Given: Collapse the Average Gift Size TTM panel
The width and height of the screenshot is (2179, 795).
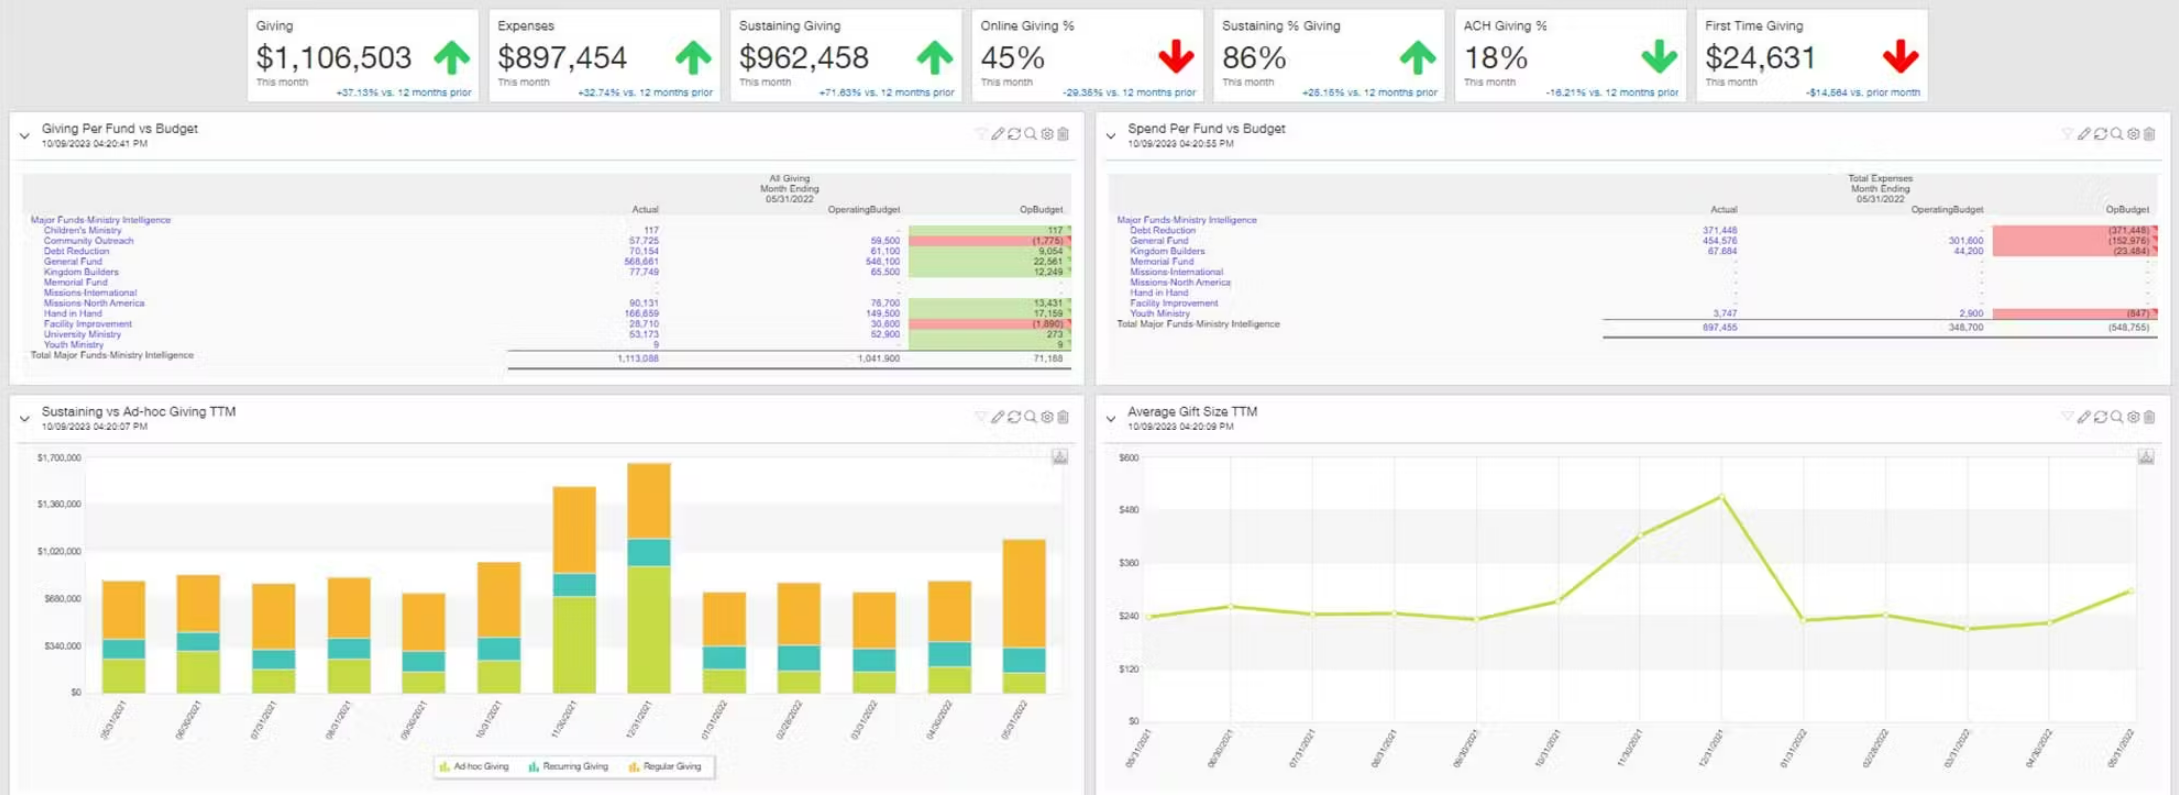Looking at the screenshot, I should (1110, 418).
